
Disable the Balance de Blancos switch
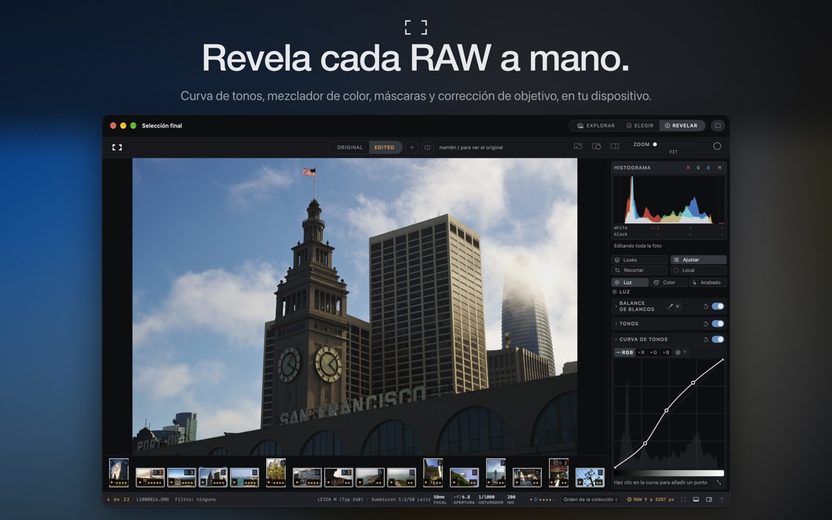click(717, 306)
